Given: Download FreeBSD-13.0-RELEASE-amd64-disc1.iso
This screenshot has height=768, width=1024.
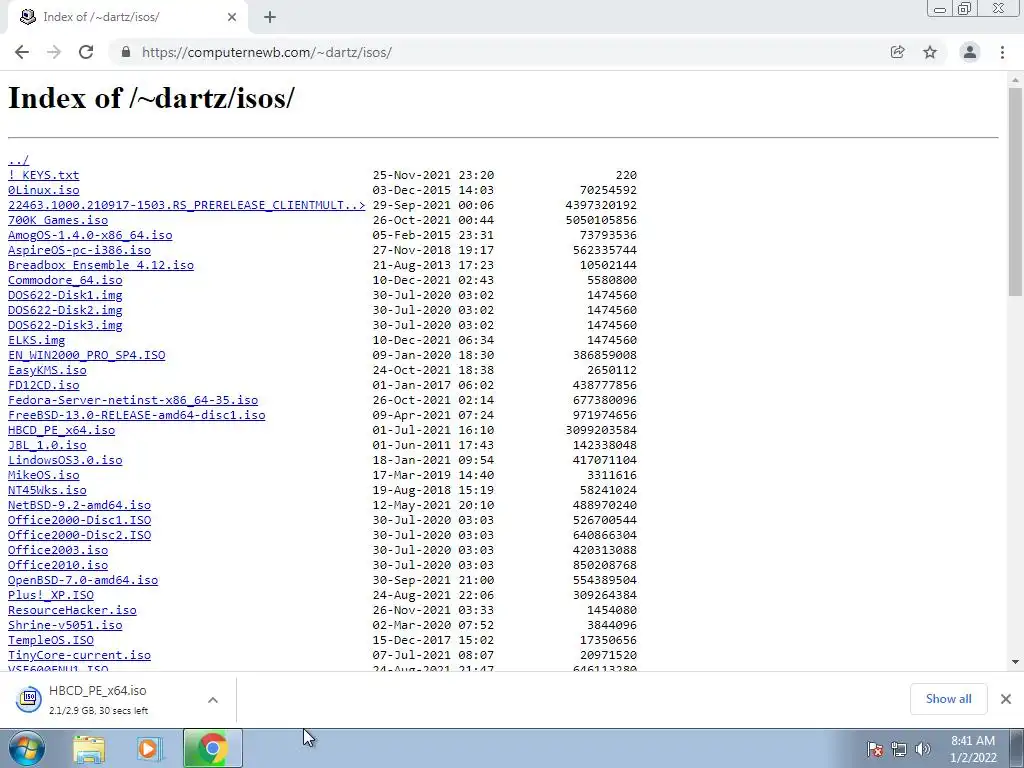Looking at the screenshot, I should 136,415.
